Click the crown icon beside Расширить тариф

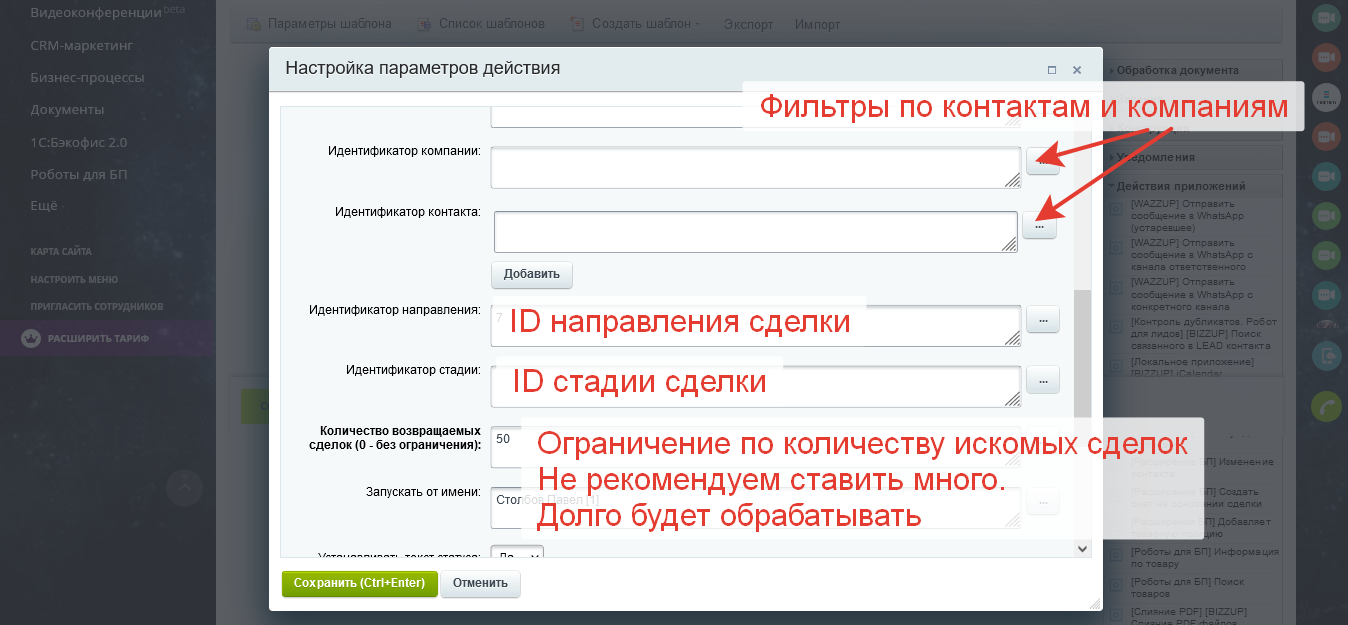[30, 339]
